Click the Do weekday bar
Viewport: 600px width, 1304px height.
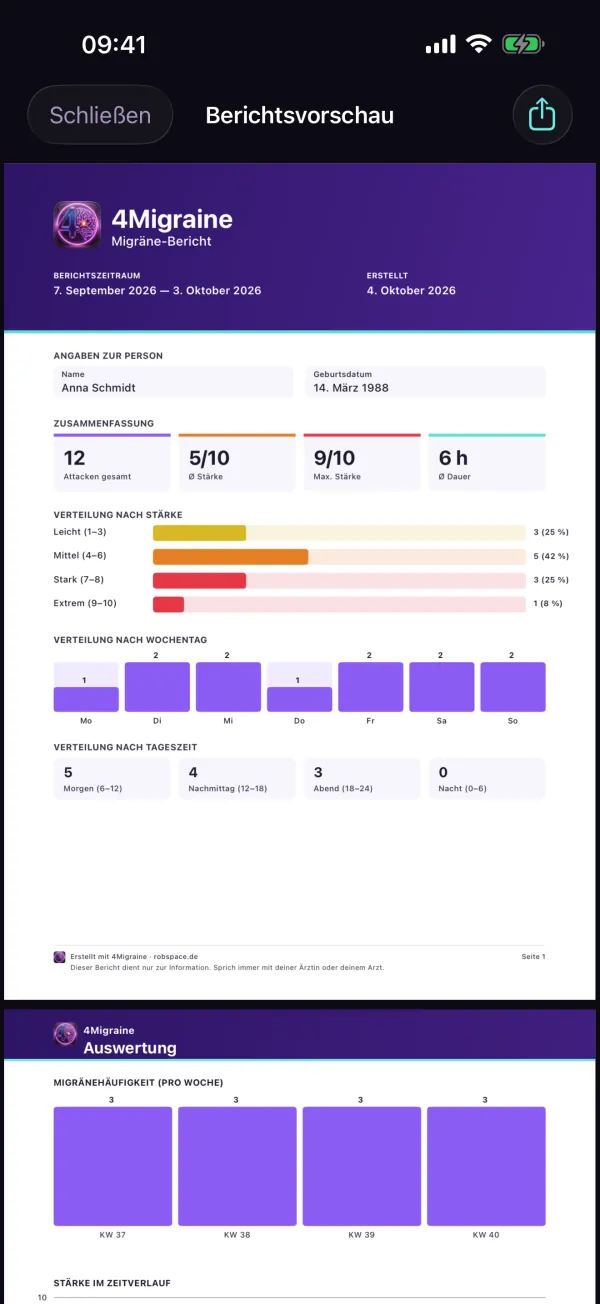point(300,699)
